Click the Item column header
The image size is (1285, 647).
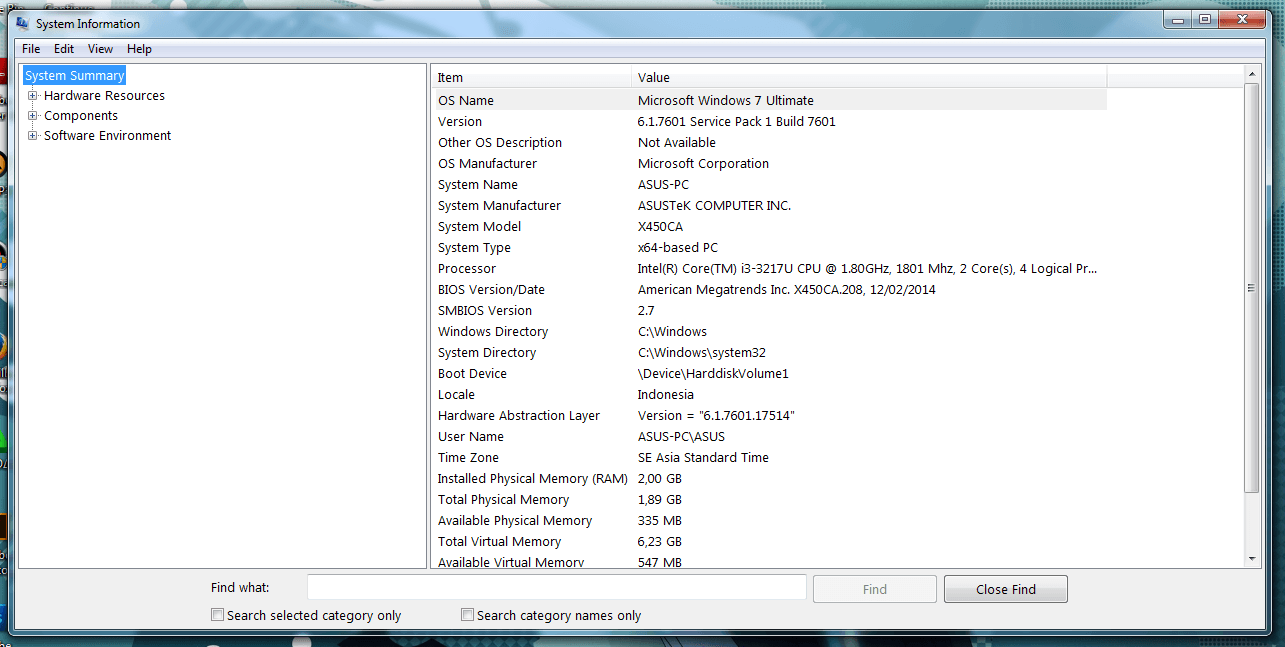coord(532,77)
